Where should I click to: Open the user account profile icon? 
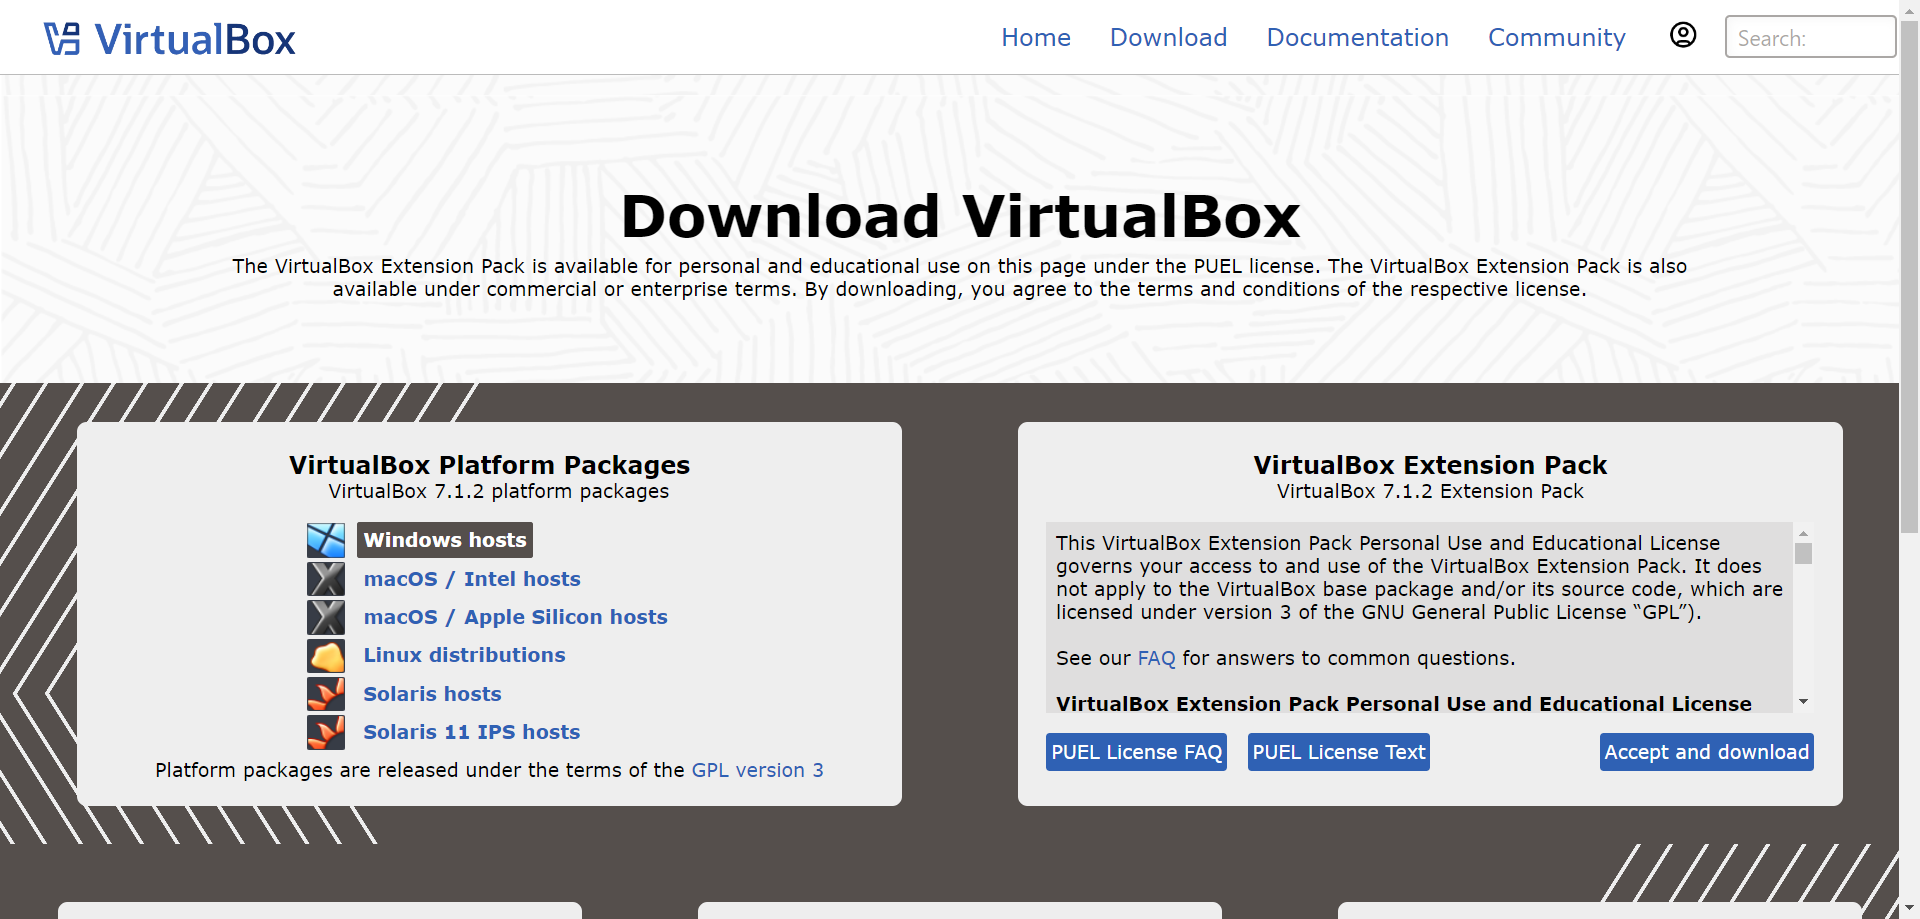tap(1683, 35)
